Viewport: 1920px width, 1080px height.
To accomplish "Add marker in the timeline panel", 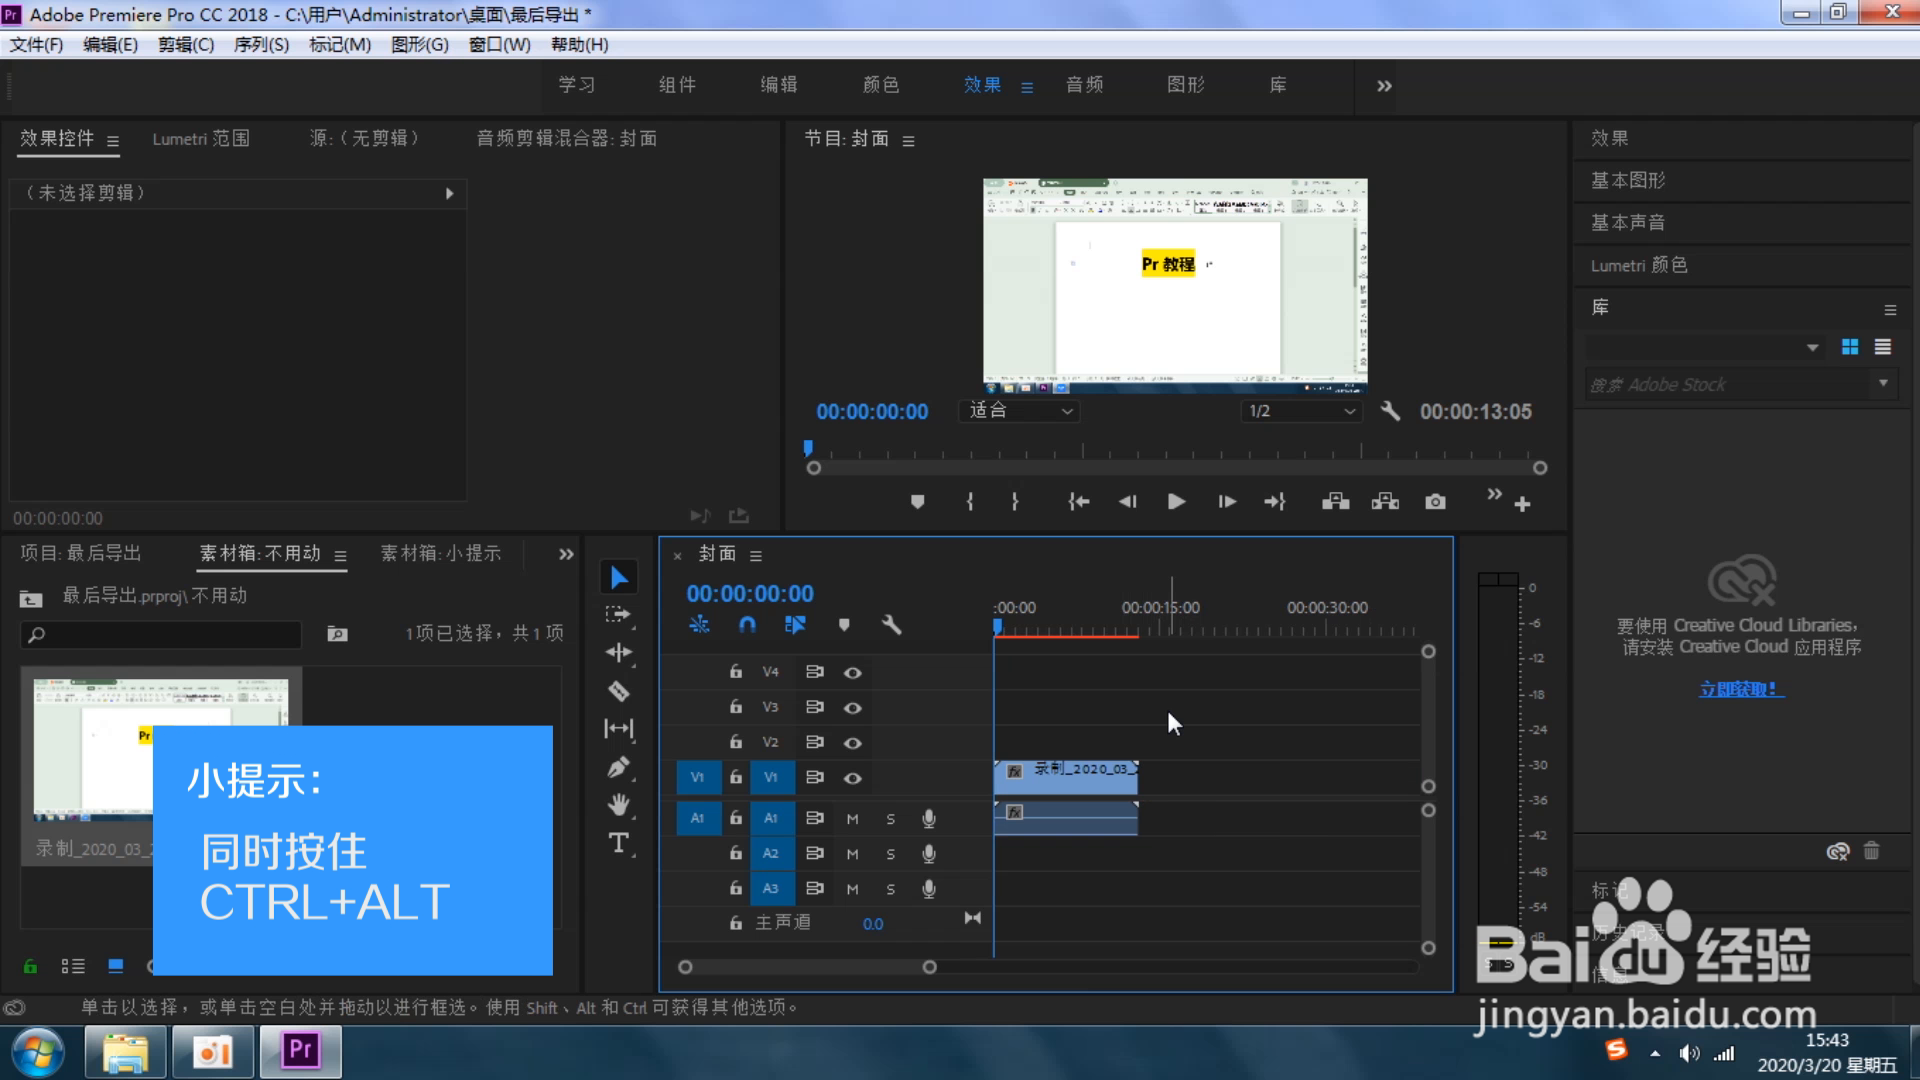I will [844, 625].
